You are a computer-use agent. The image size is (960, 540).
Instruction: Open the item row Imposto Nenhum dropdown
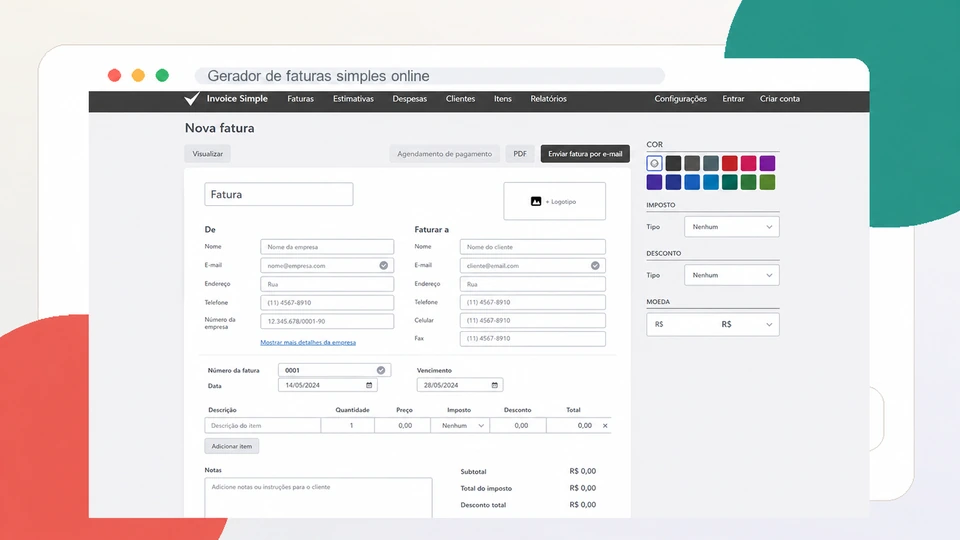coord(460,426)
